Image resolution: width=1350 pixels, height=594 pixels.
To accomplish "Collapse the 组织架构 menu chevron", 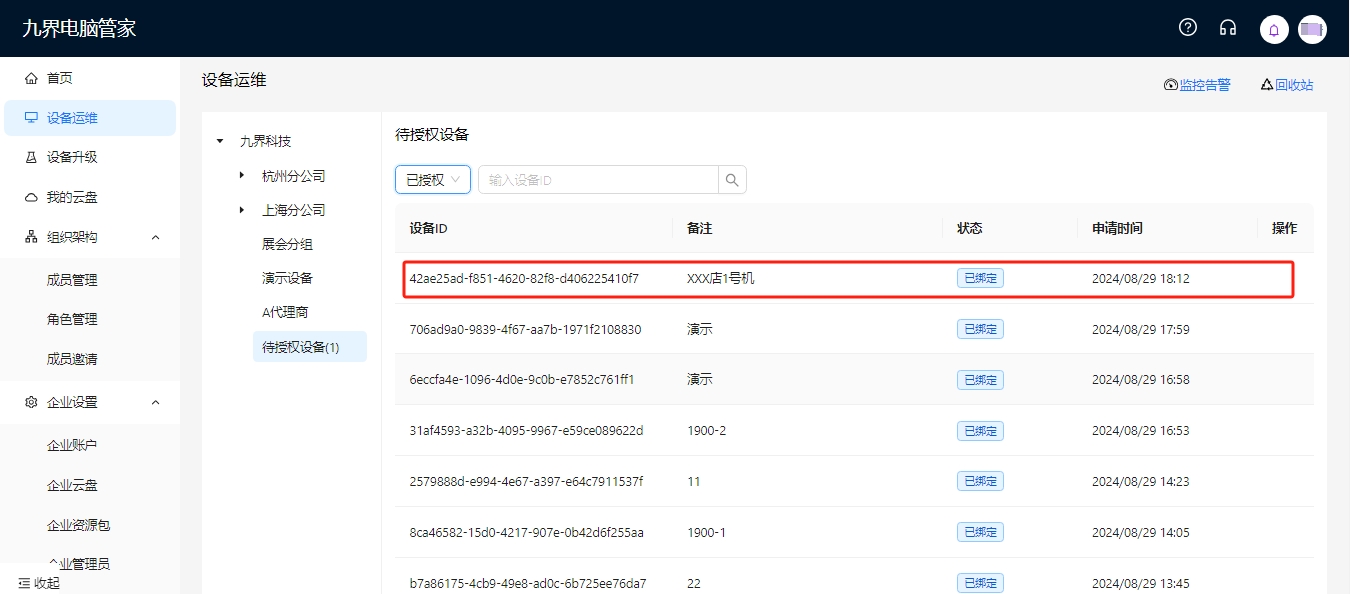I will (156, 237).
